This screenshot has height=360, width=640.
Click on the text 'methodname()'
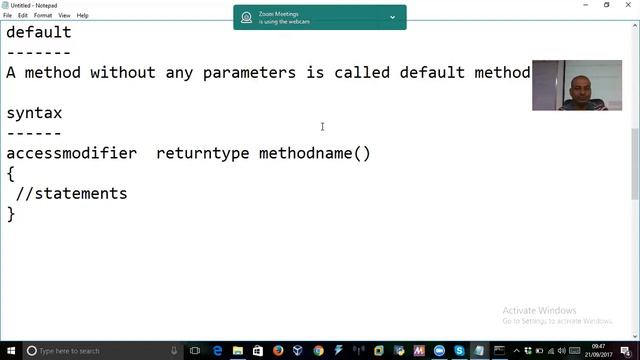[x=315, y=153]
